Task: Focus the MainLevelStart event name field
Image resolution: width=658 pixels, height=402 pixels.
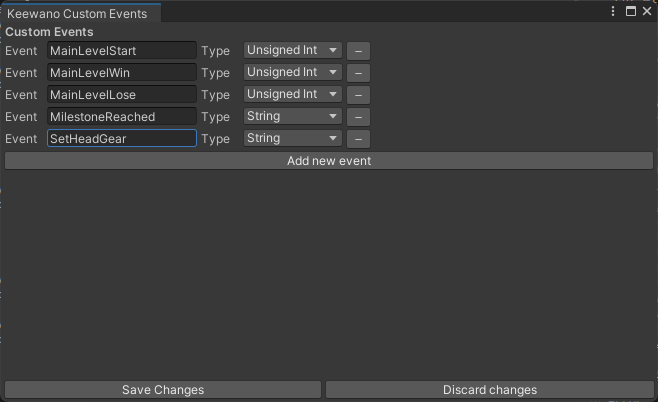Action: pos(122,51)
